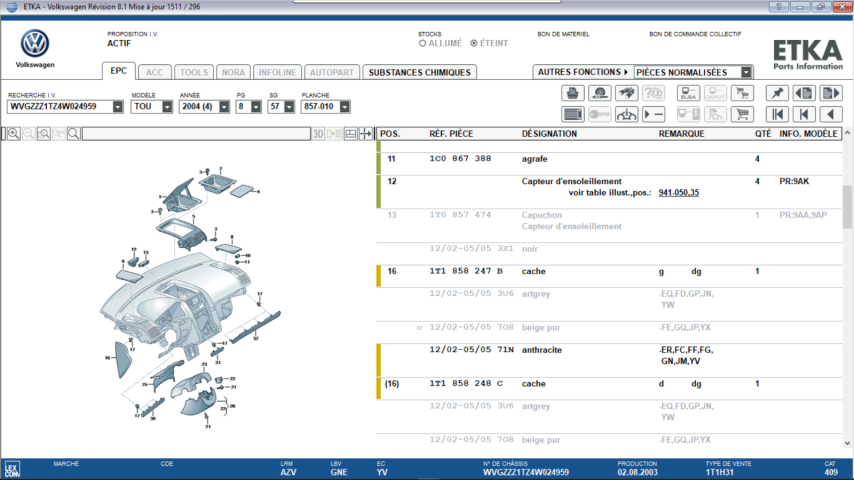Viewport: 854px width, 480px height.
Task: Click the zoom area magnifier icon
Action: click(44, 133)
